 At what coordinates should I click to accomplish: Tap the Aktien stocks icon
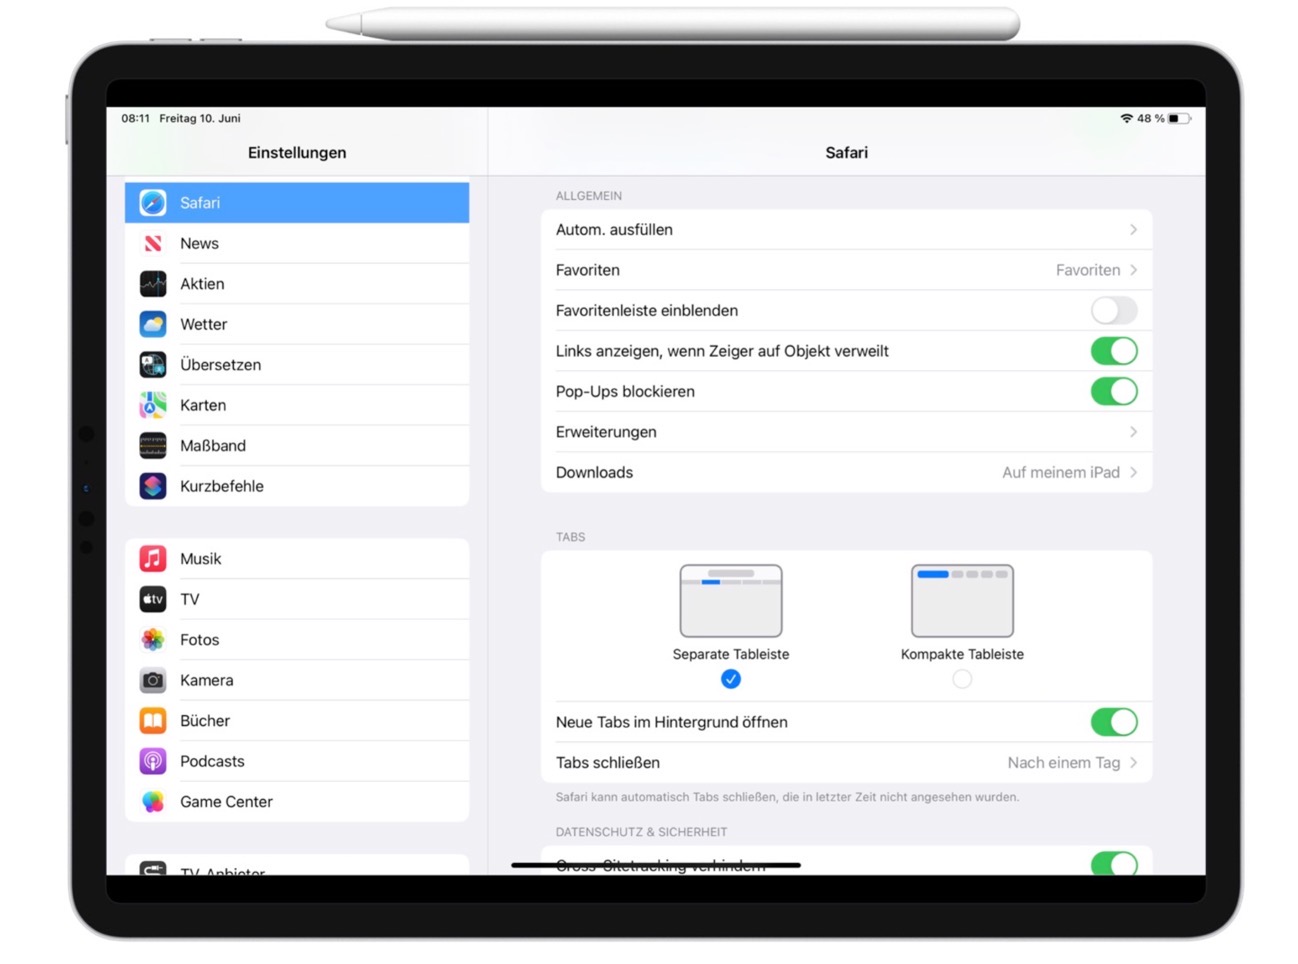(153, 284)
